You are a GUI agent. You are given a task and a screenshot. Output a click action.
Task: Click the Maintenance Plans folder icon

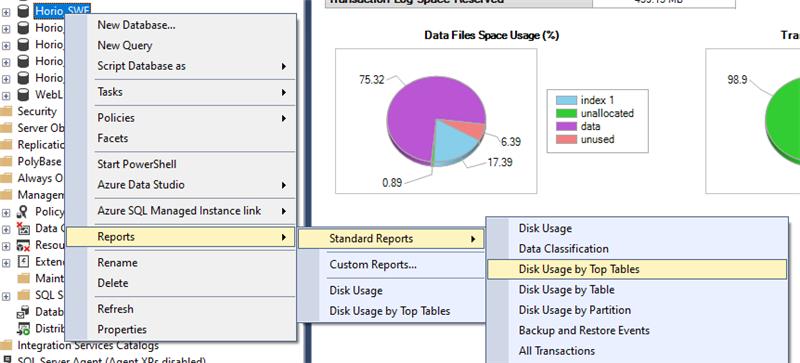pyautogui.click(x=23, y=278)
